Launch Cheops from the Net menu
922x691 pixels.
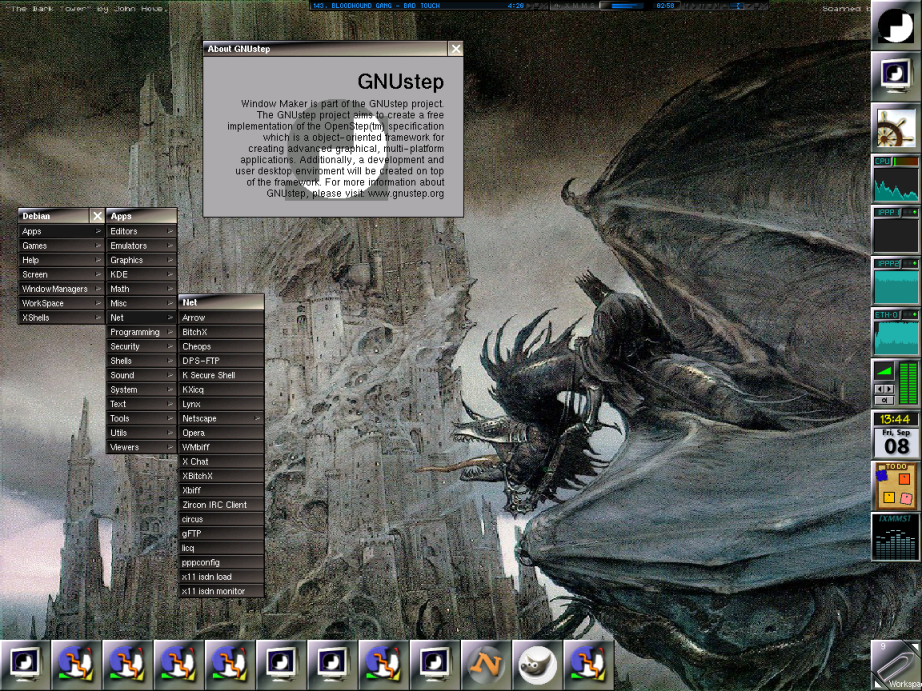[x=221, y=346]
